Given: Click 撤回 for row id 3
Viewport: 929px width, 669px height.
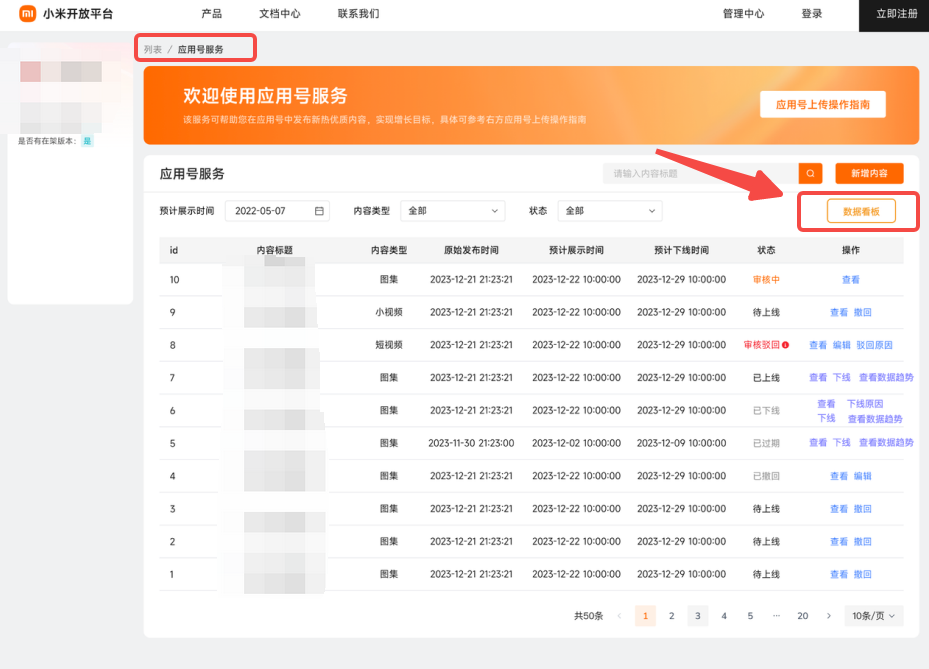Looking at the screenshot, I should point(863,508).
